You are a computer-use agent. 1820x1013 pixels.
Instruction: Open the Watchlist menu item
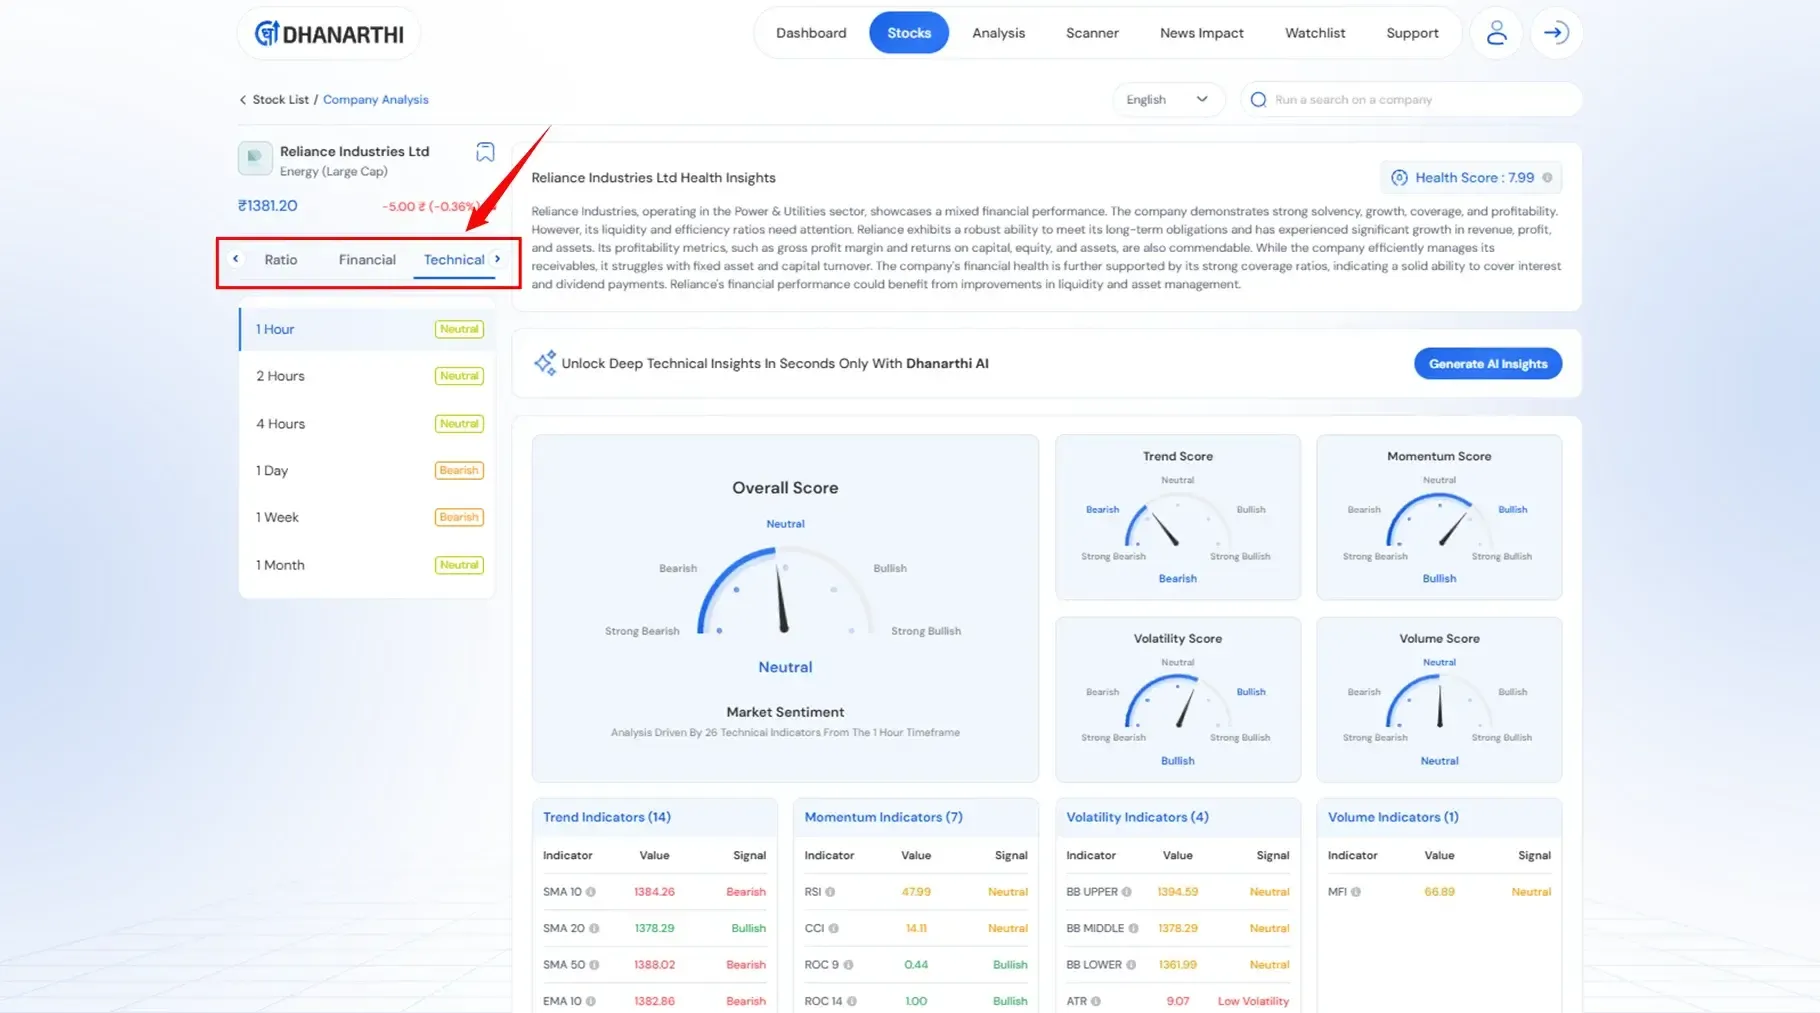pos(1315,33)
